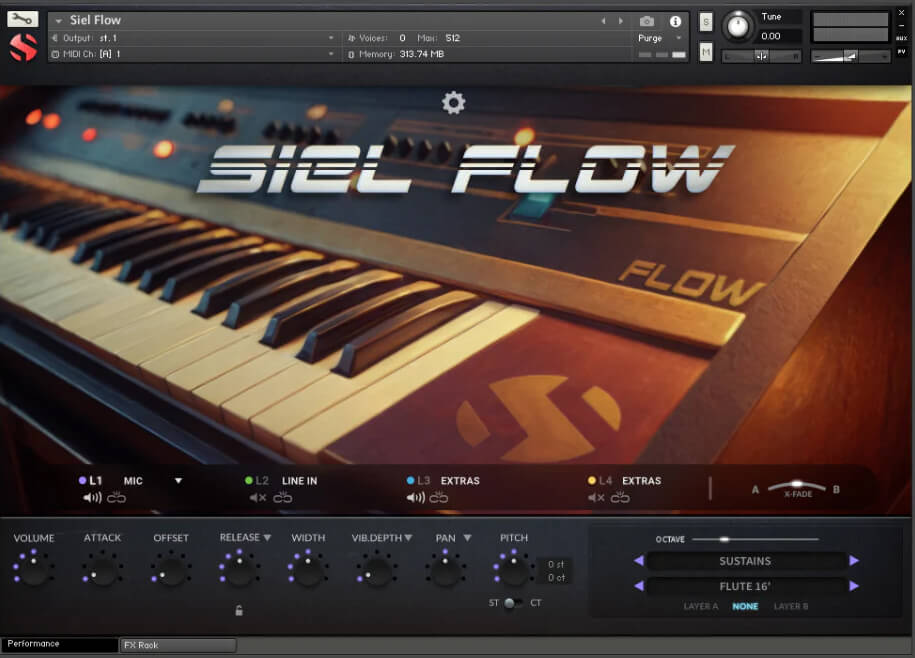This screenshot has width=915, height=658.
Task: Open the FLUTE 16' sound selector
Action: click(x=745, y=586)
